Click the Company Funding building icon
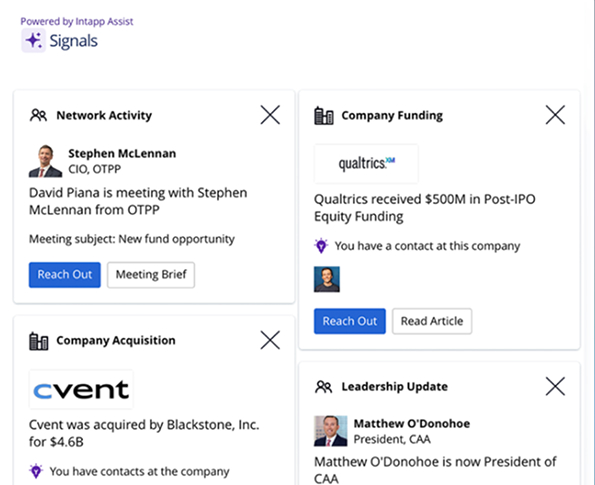 coord(324,115)
